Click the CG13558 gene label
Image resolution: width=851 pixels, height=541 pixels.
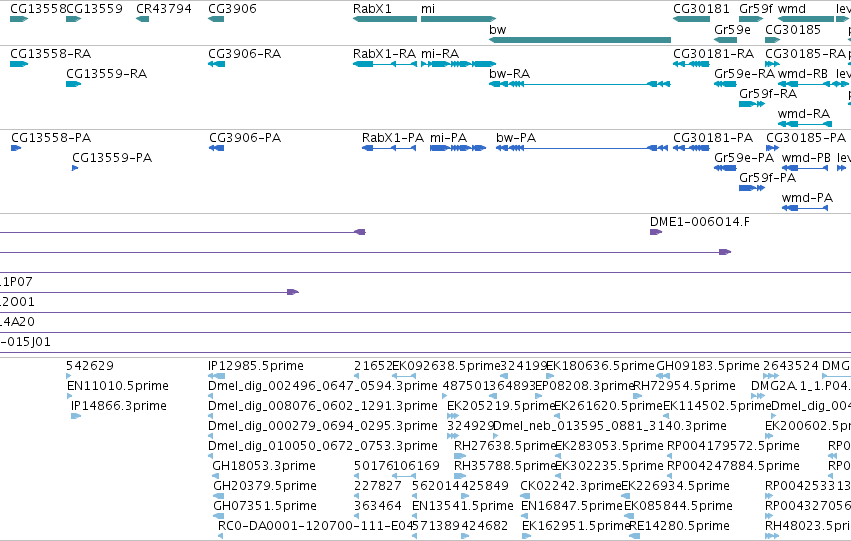(38, 9)
